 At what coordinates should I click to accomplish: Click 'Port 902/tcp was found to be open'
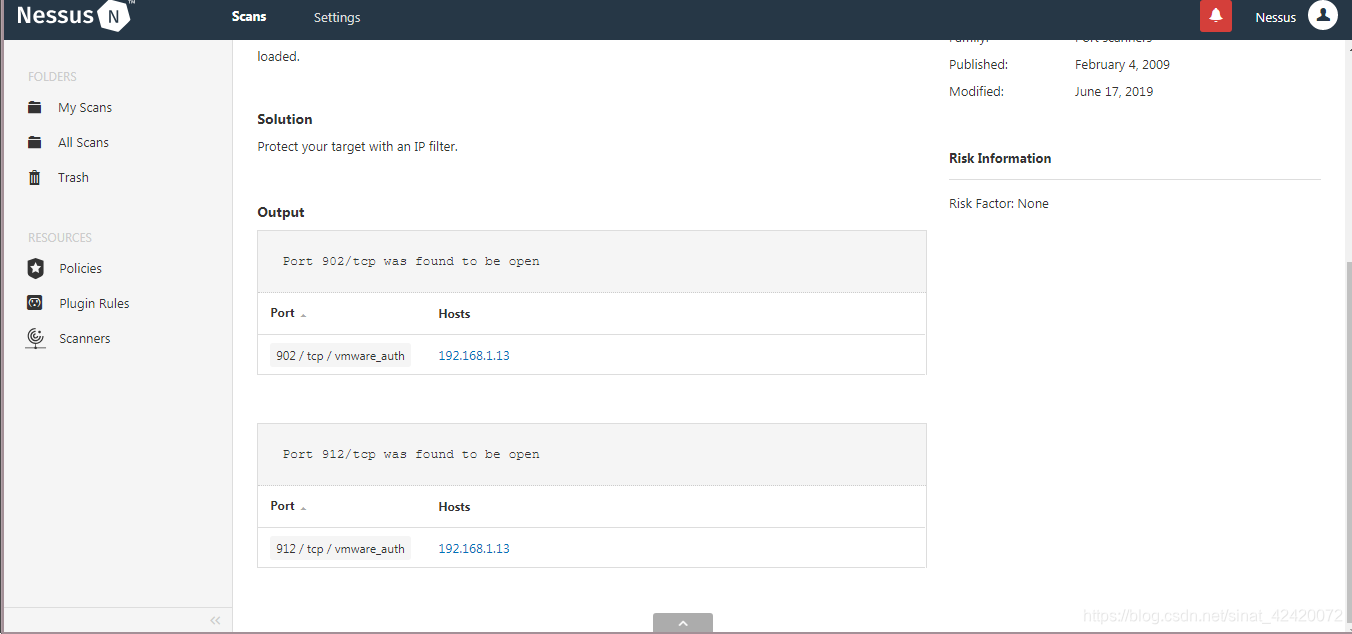click(x=410, y=261)
